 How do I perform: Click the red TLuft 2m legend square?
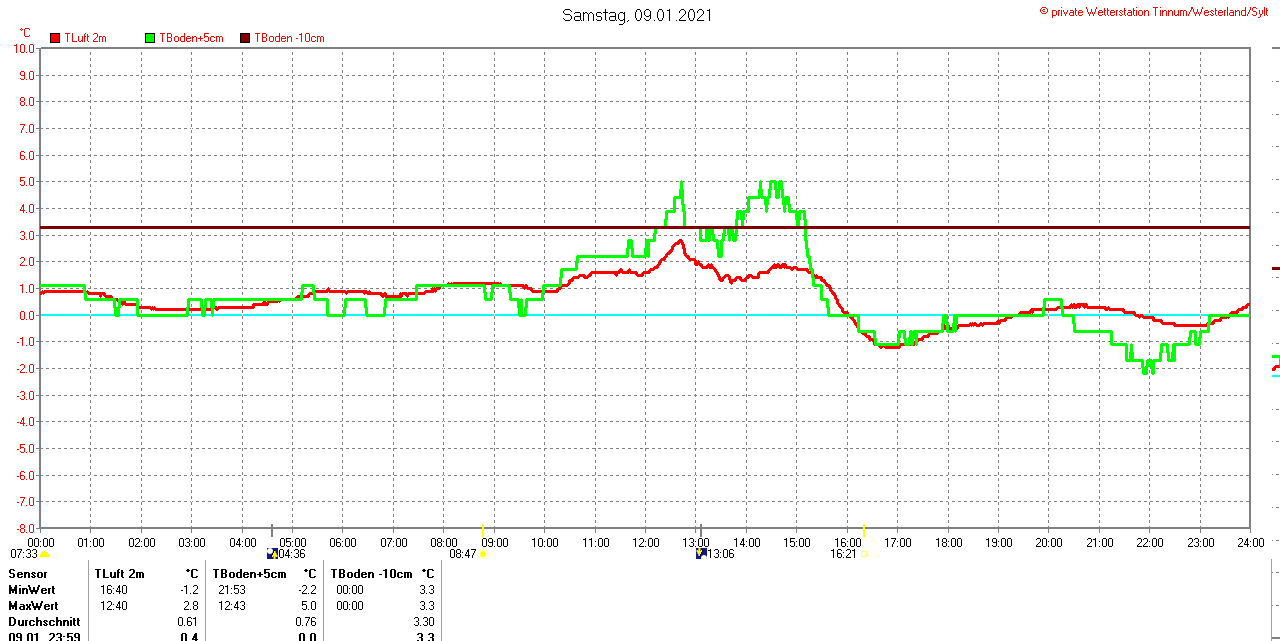55,38
